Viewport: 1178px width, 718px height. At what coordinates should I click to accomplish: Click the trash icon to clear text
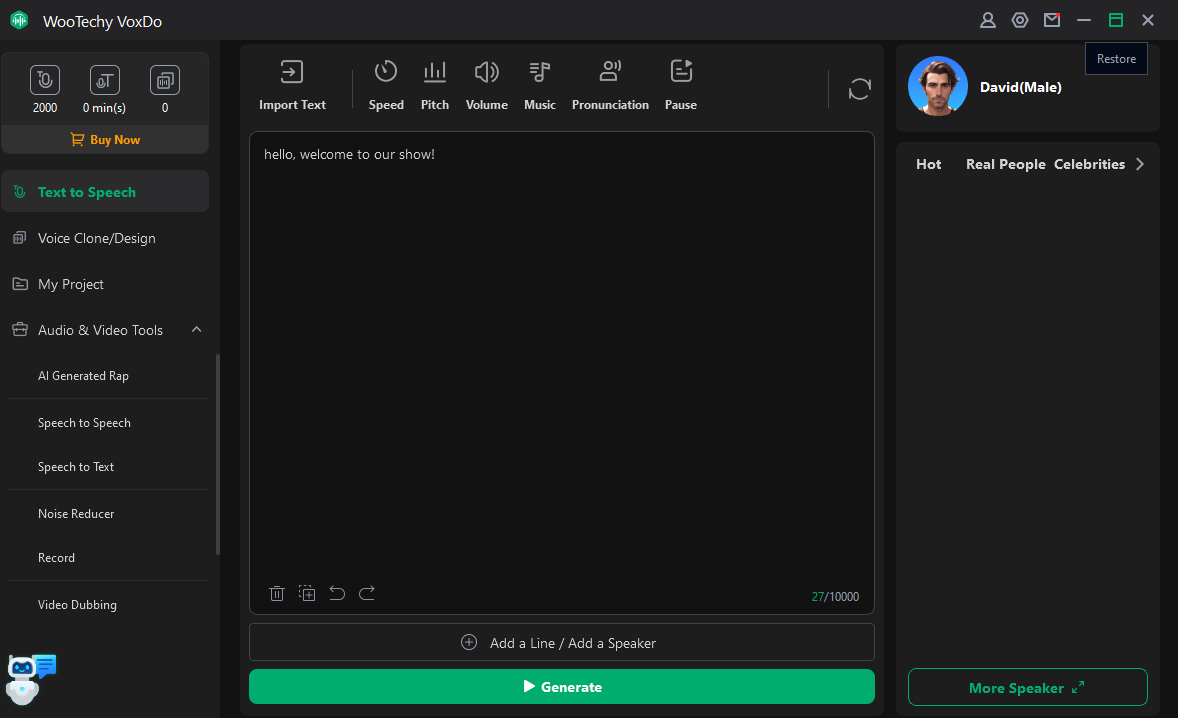(x=276, y=593)
